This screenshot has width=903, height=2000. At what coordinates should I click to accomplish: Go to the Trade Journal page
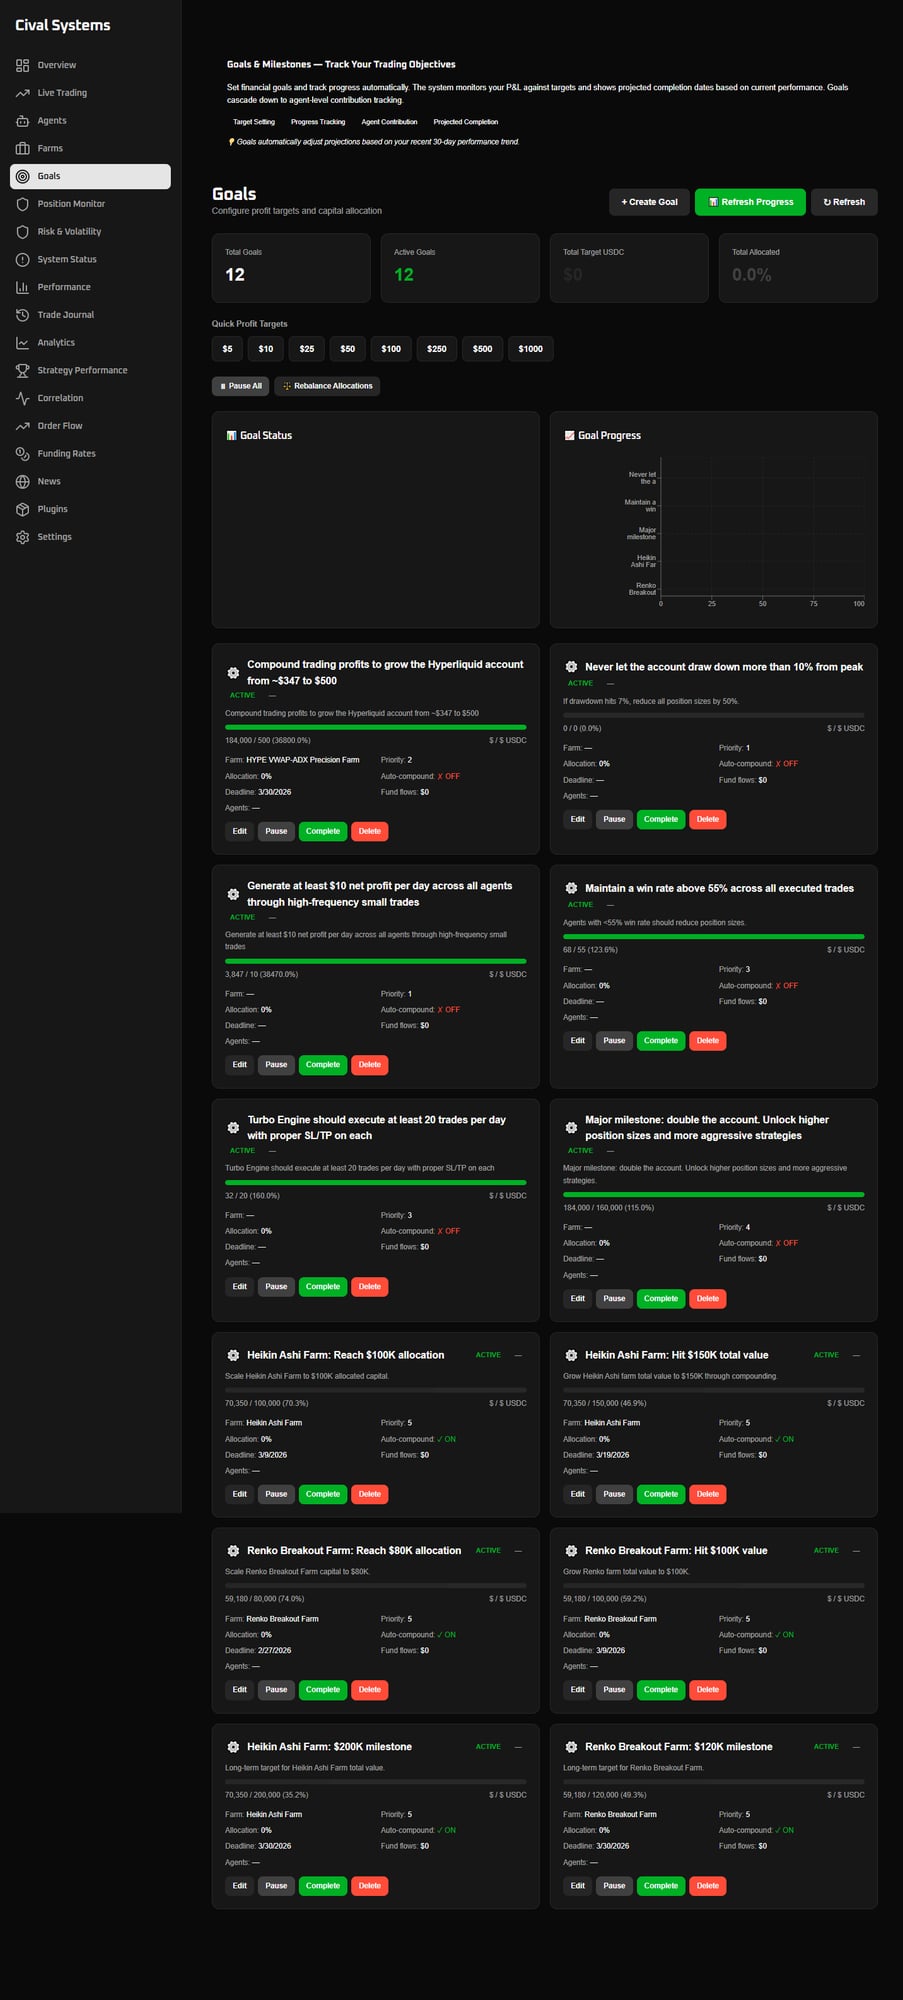click(x=65, y=315)
